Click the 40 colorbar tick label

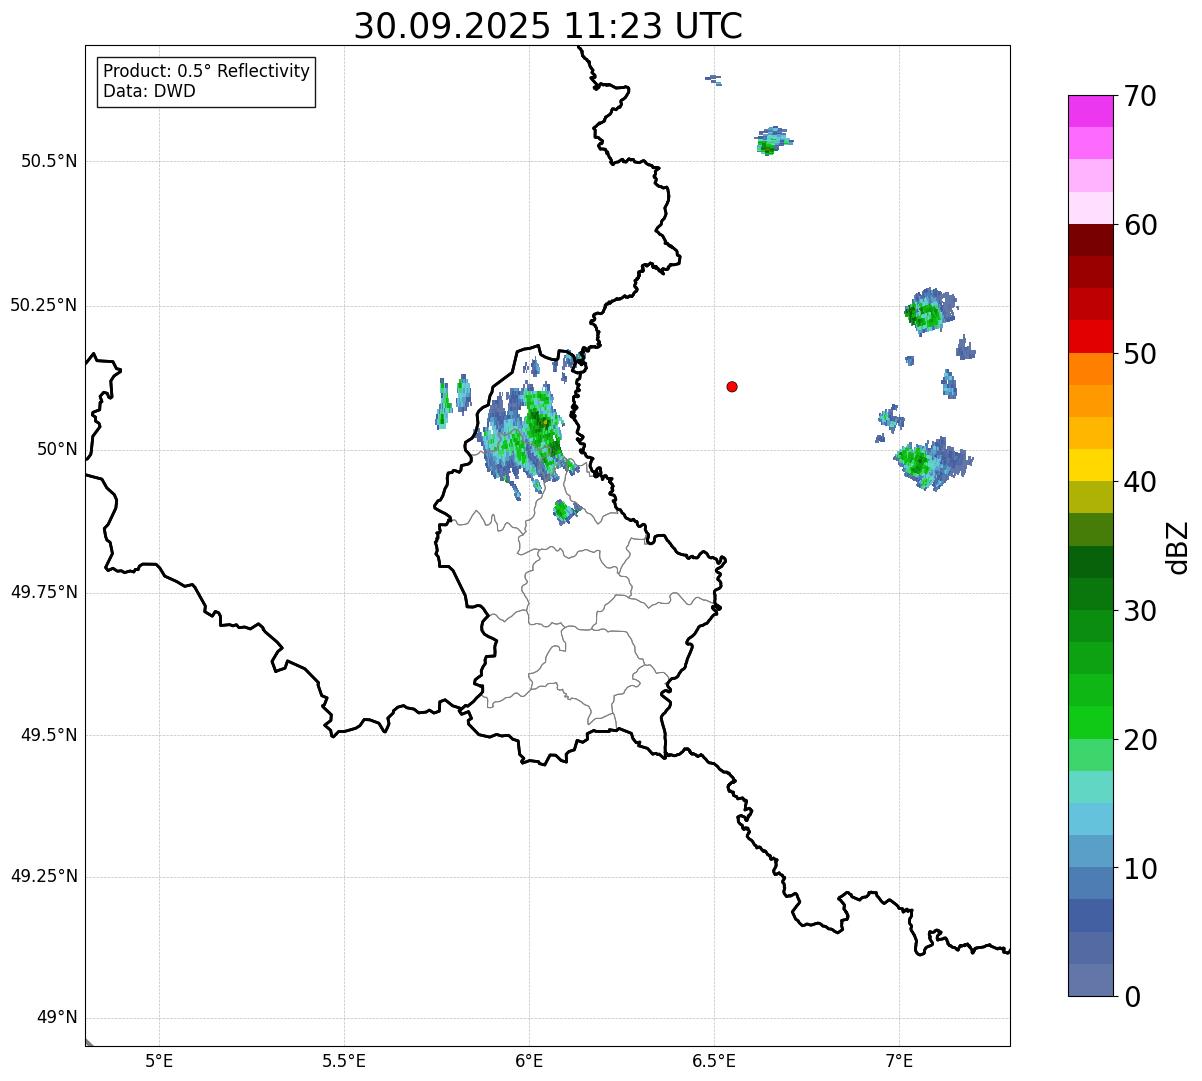(1140, 482)
